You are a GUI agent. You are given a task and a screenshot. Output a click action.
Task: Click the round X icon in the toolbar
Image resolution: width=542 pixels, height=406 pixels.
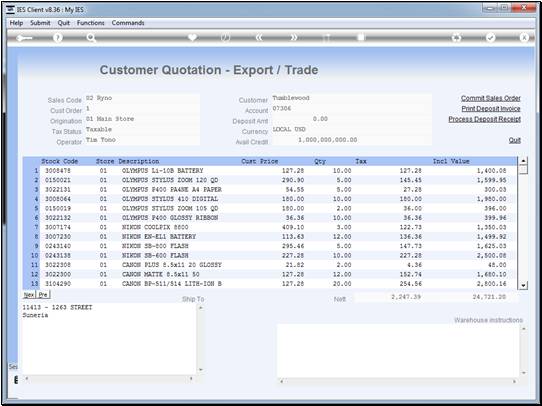tap(524, 38)
